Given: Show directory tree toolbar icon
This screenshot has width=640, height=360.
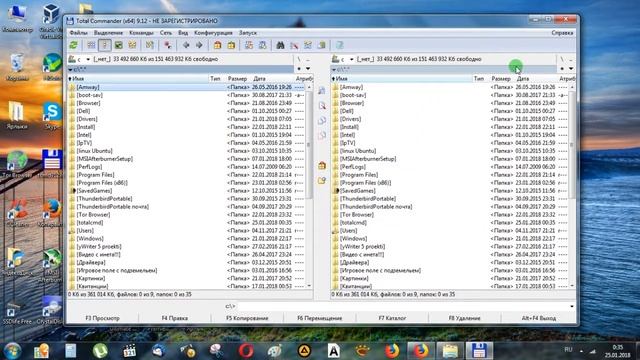Looking at the screenshot, I should click(x=132, y=45).
